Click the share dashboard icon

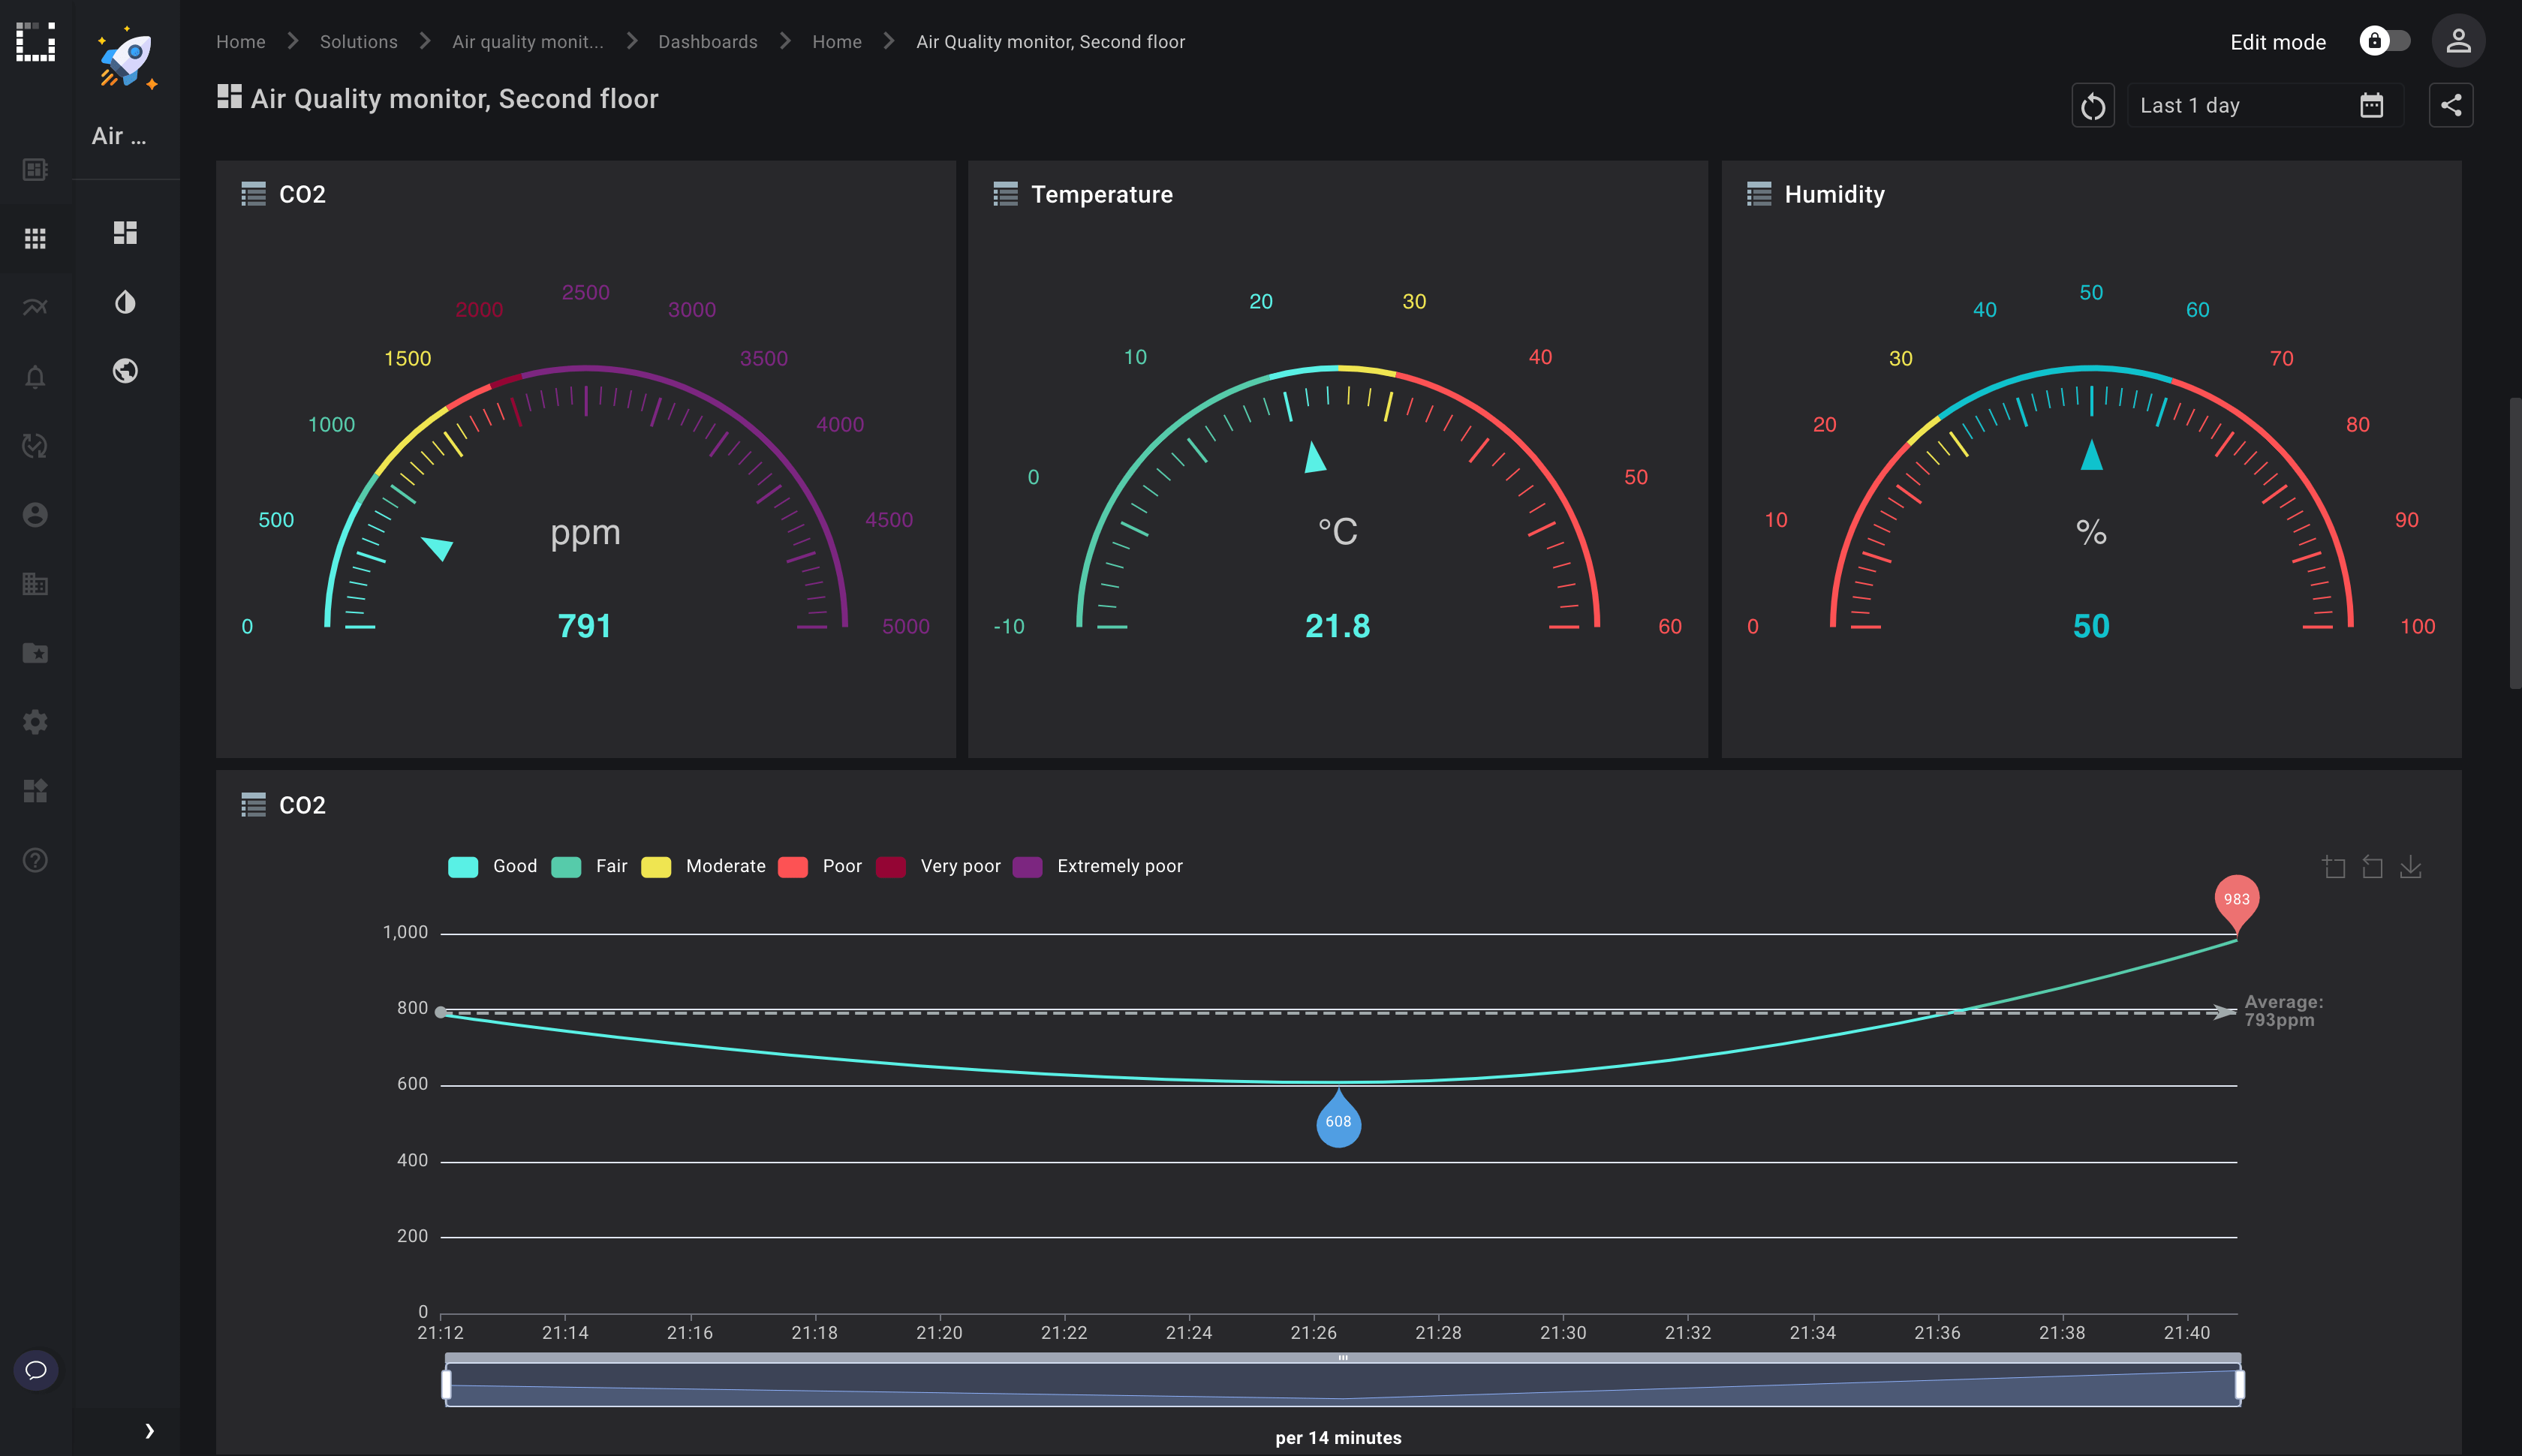coord(2451,105)
